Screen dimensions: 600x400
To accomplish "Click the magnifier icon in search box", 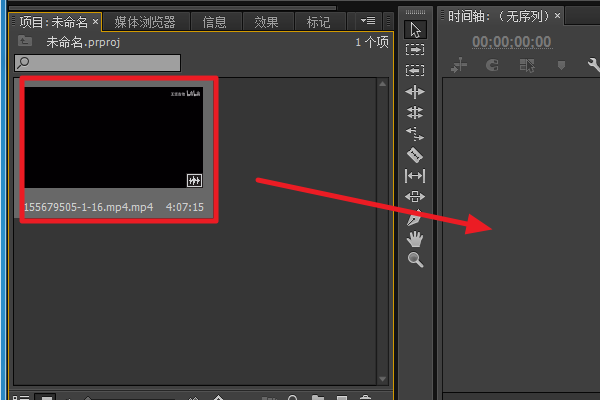I will point(23,62).
